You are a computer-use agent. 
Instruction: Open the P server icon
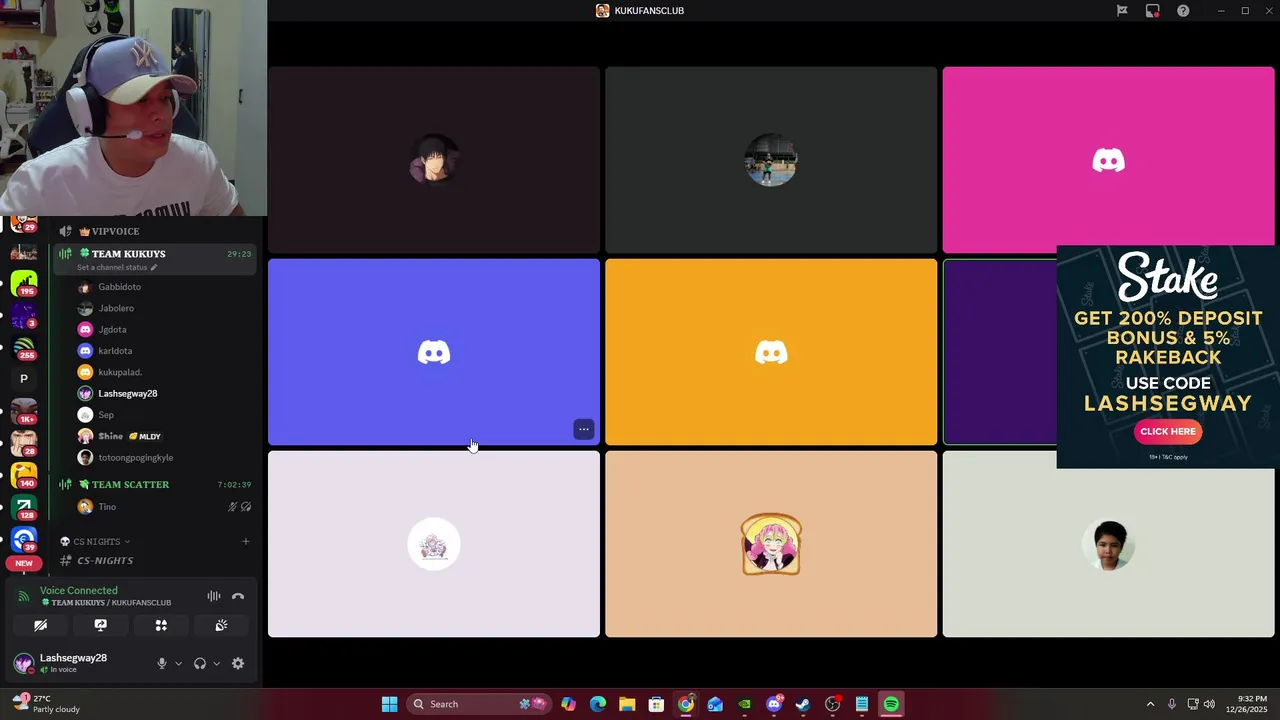click(24, 379)
